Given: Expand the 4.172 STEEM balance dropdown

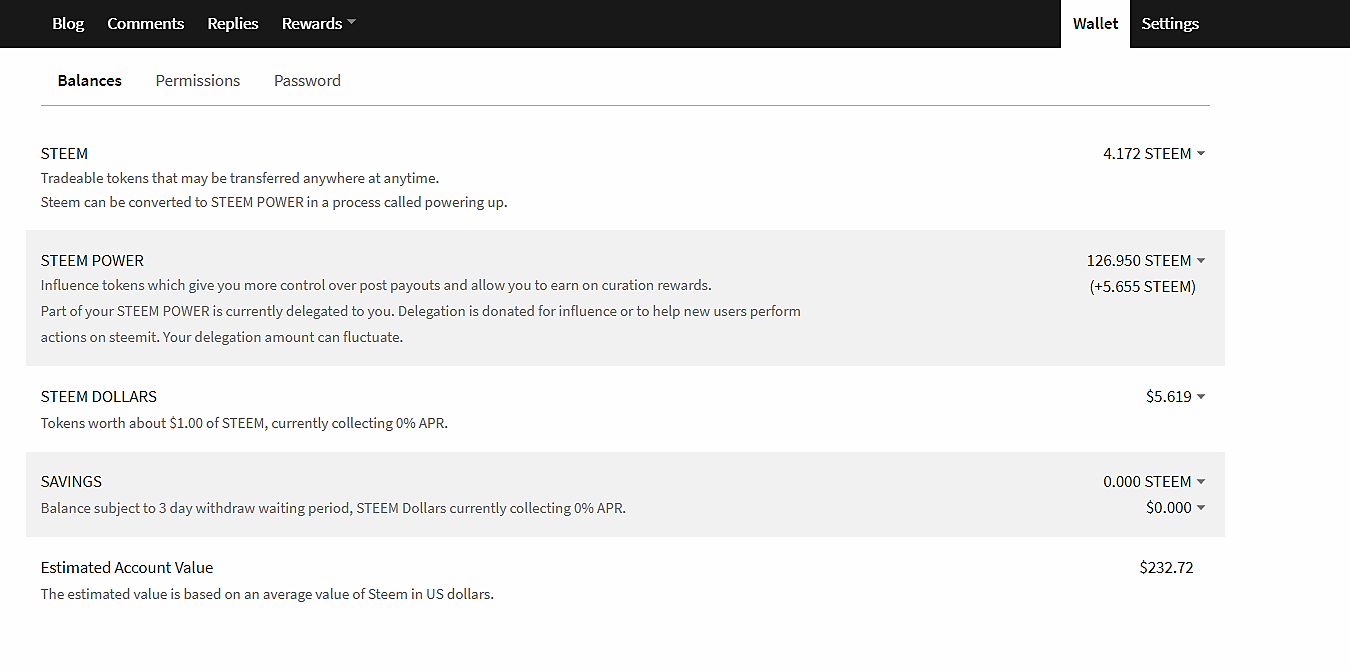Looking at the screenshot, I should coord(1154,154).
